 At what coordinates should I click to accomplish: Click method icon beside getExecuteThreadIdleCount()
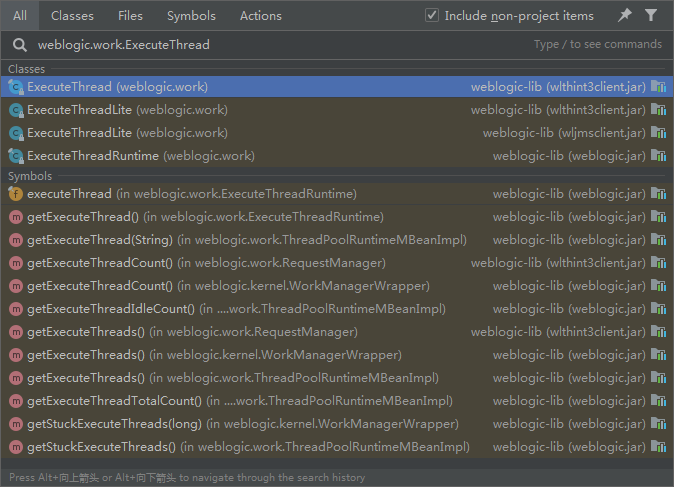pyautogui.click(x=16, y=309)
